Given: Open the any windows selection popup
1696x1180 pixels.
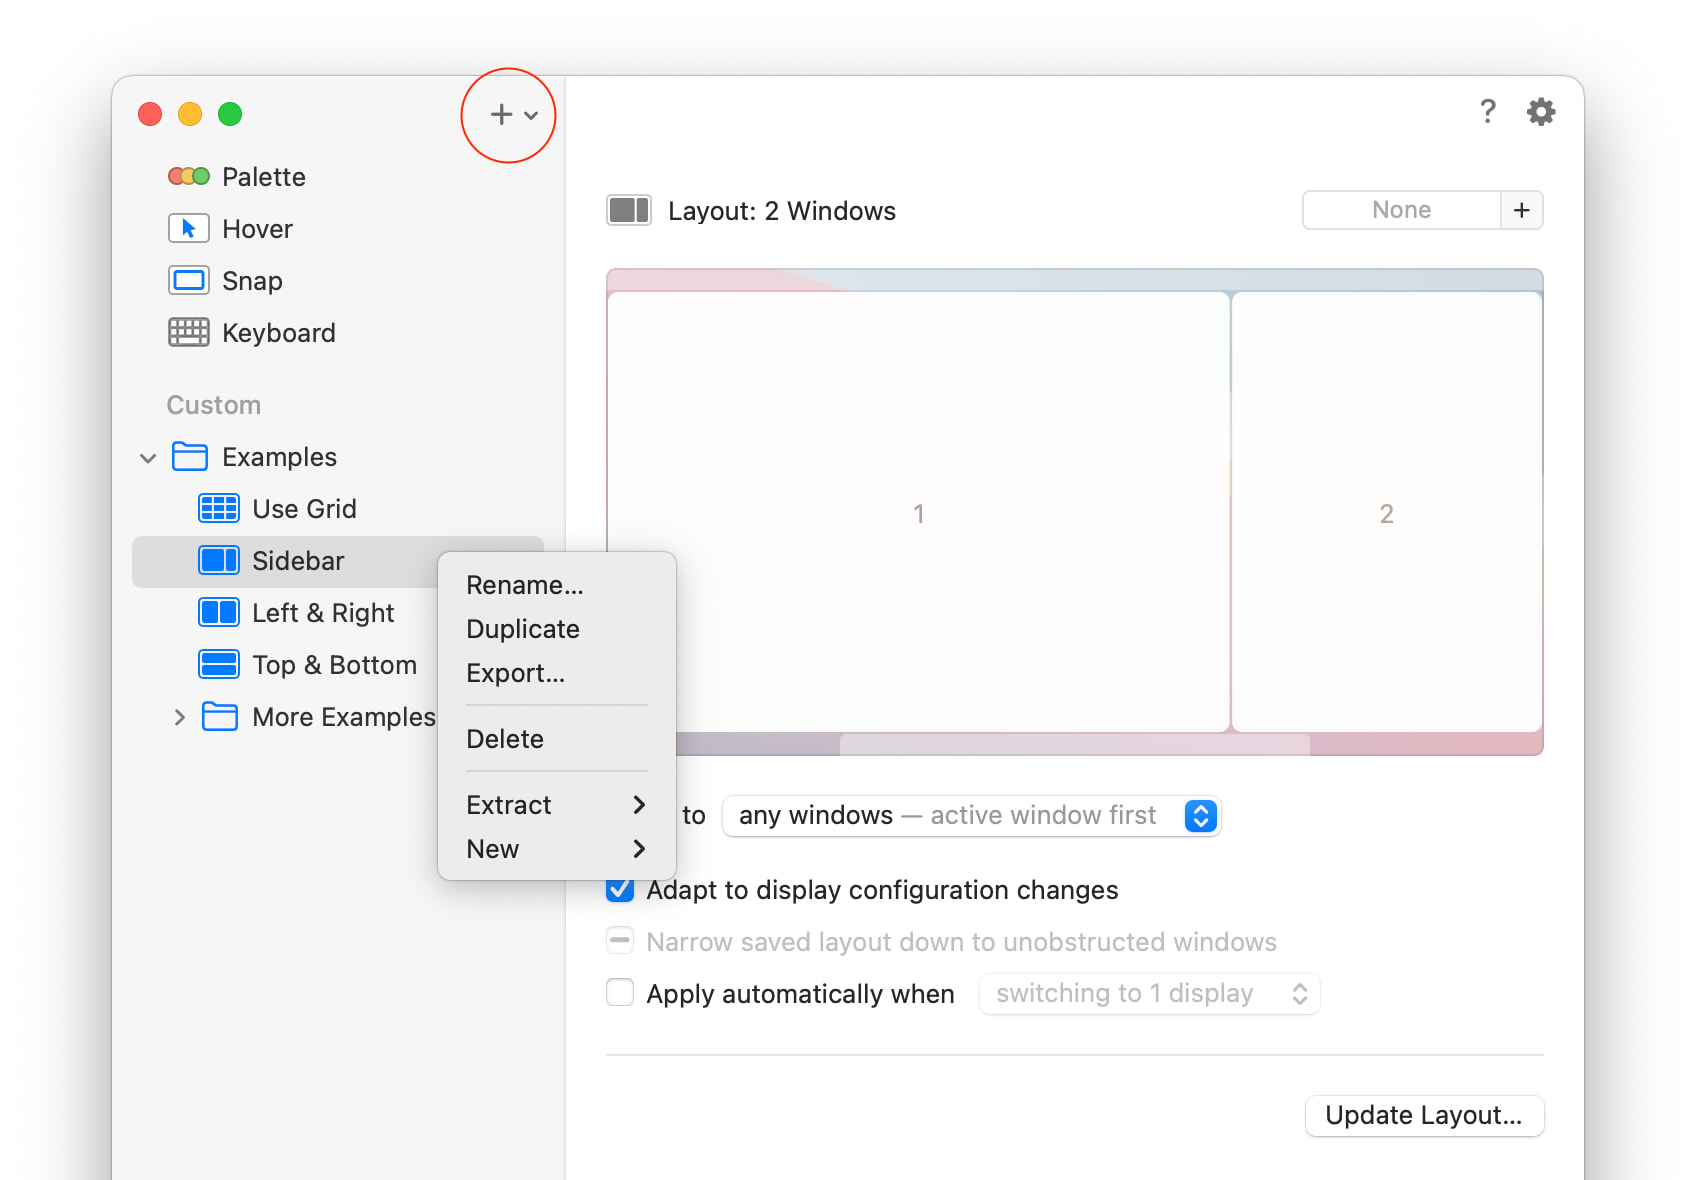Looking at the screenshot, I should point(971,816).
